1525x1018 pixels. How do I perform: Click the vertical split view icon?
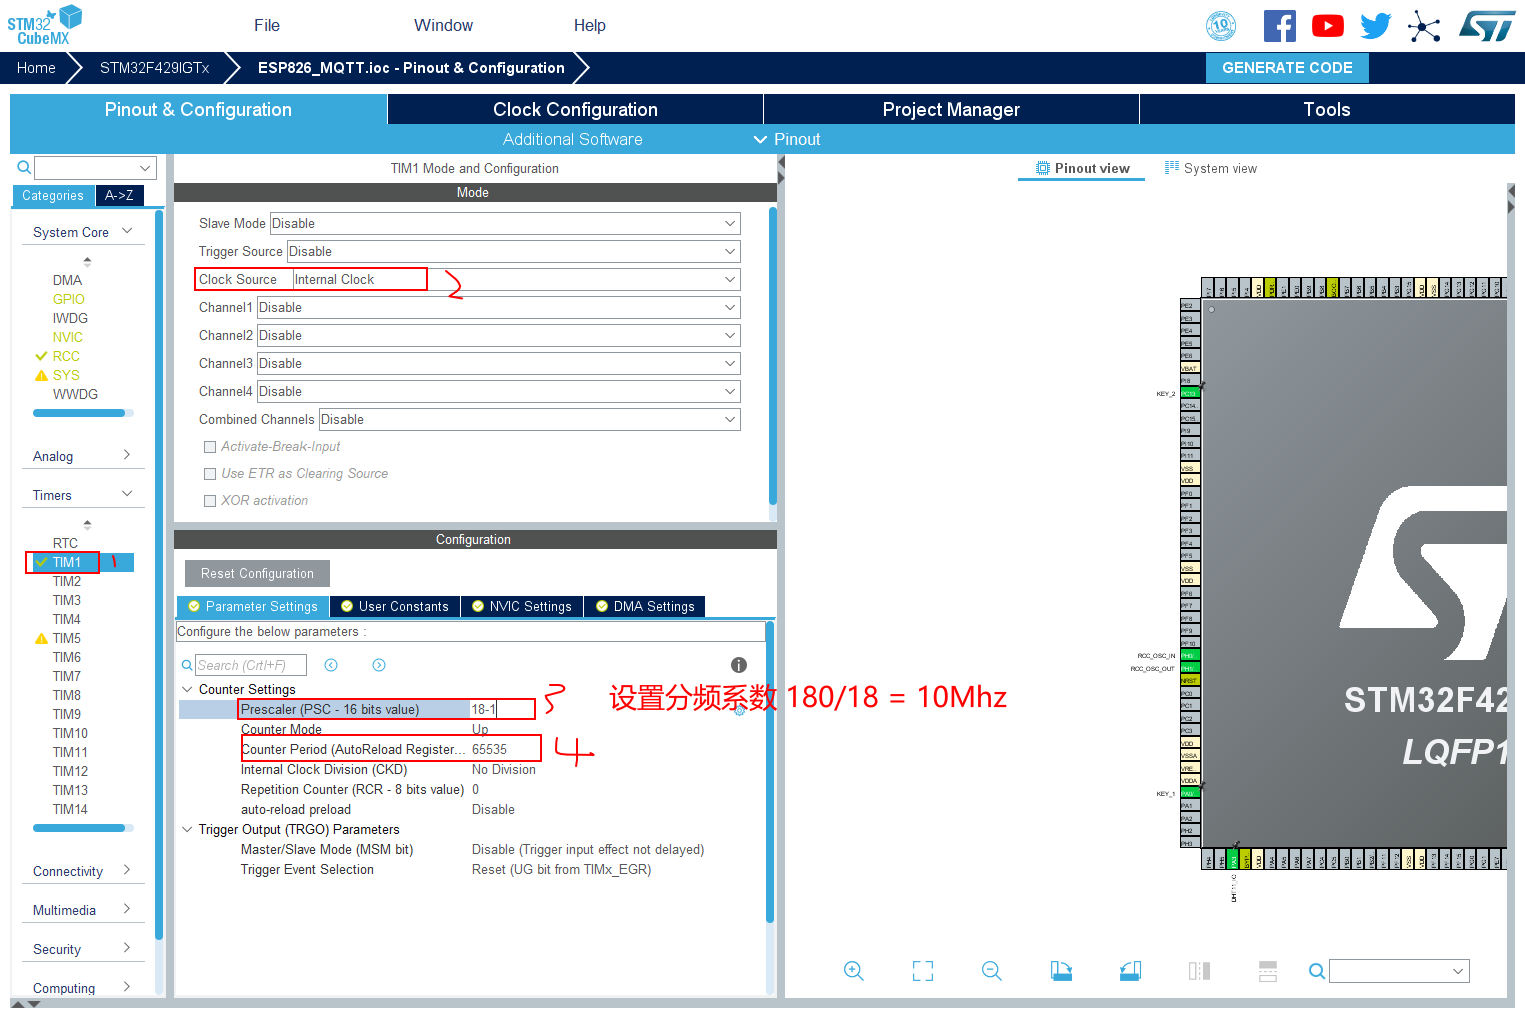[1199, 971]
